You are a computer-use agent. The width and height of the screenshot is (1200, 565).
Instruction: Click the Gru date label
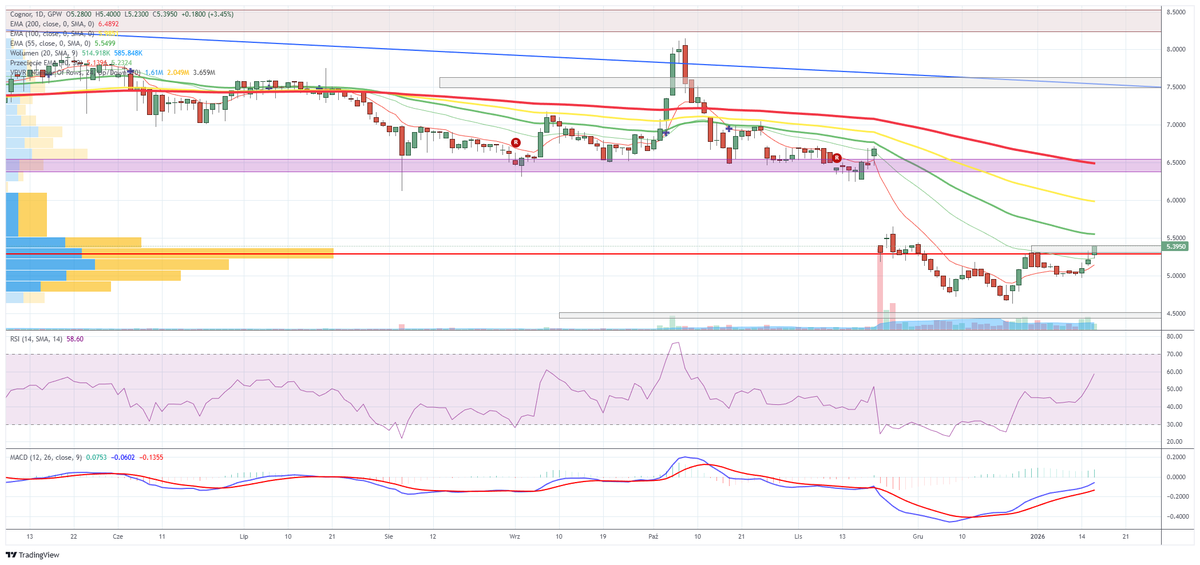click(x=917, y=536)
